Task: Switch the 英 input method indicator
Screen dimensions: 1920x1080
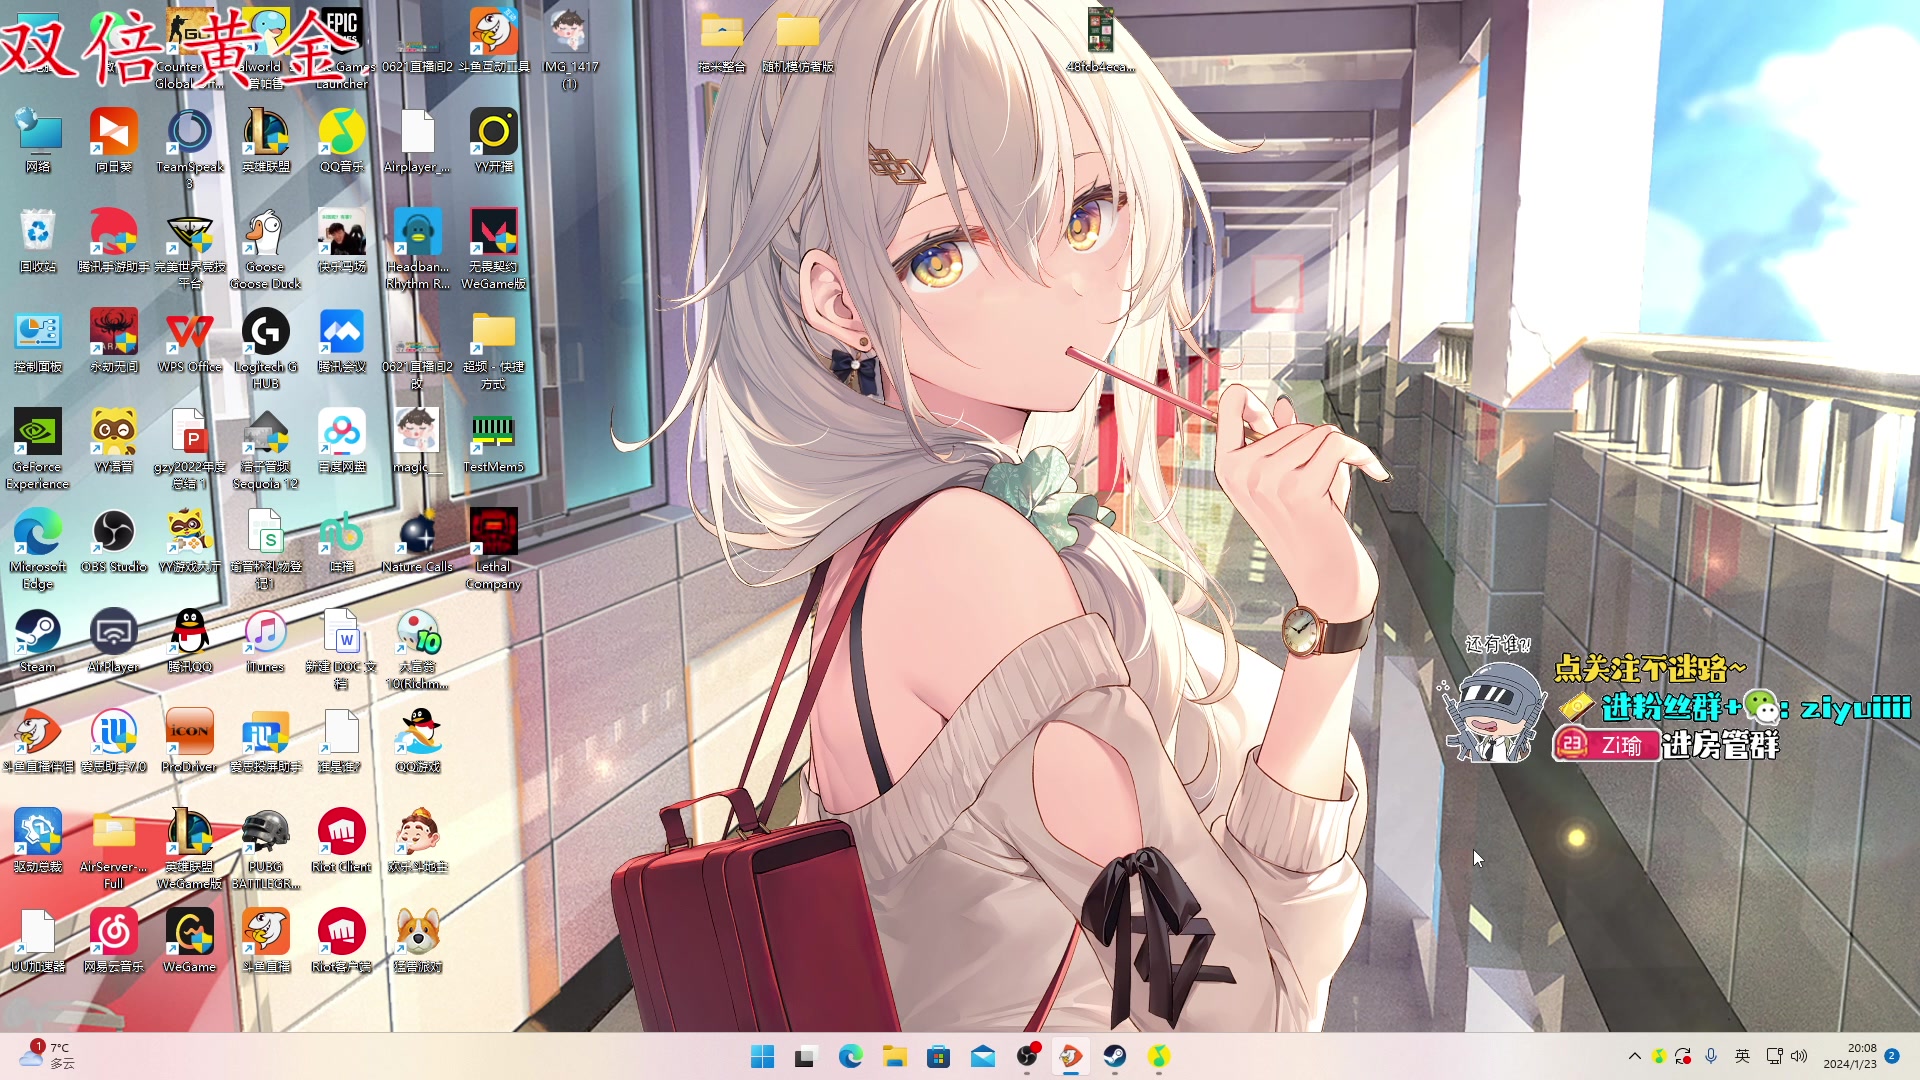Action: [x=1742, y=1056]
